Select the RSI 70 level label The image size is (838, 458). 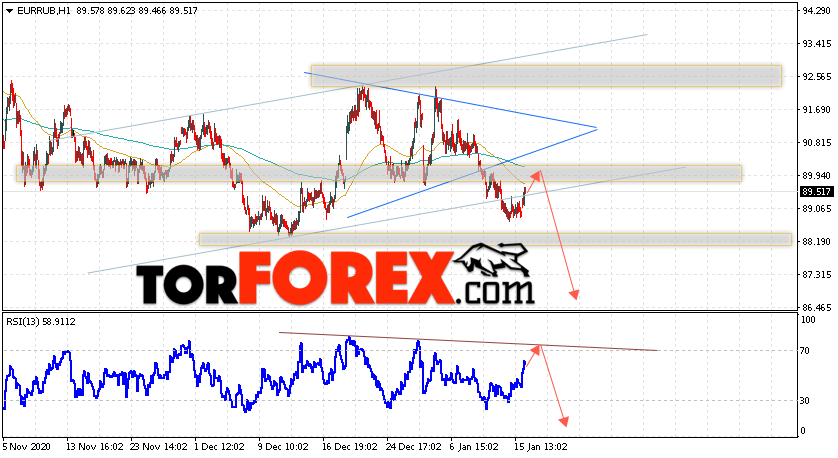point(806,351)
